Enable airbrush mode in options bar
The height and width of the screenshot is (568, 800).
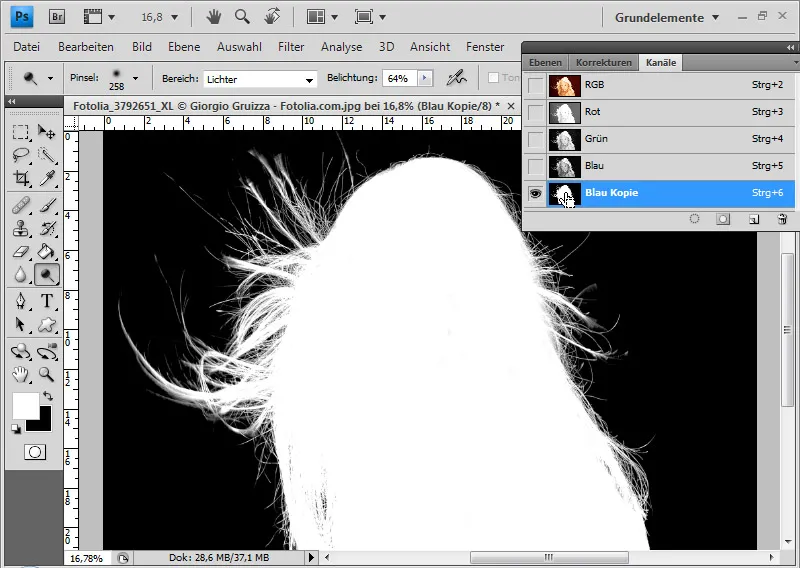[x=456, y=78]
